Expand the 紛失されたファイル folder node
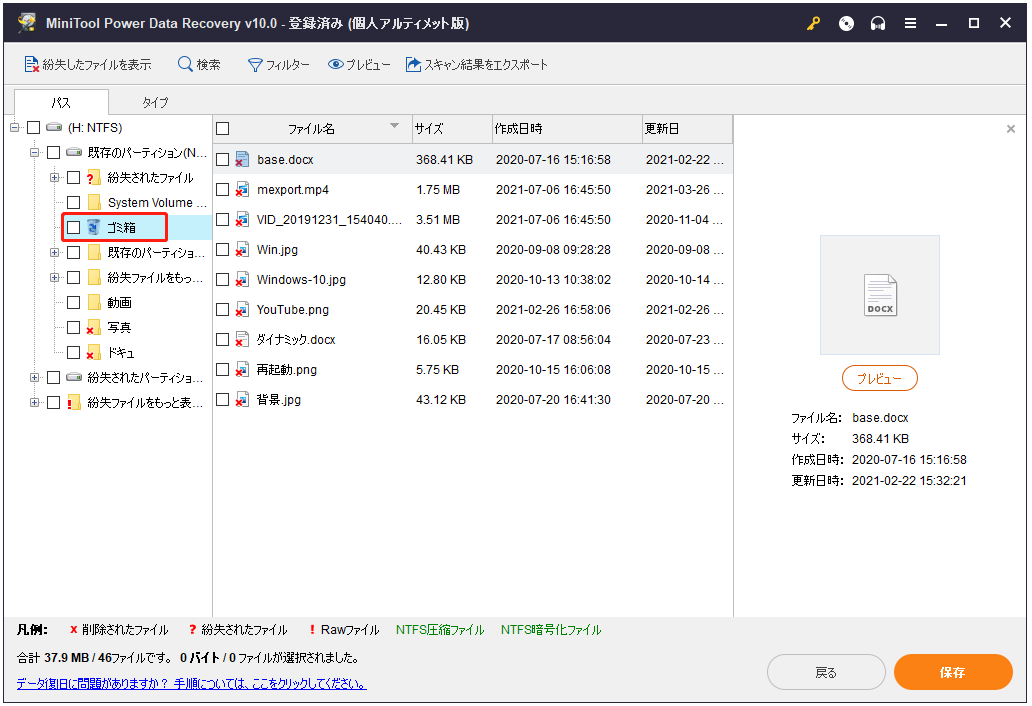 55,178
